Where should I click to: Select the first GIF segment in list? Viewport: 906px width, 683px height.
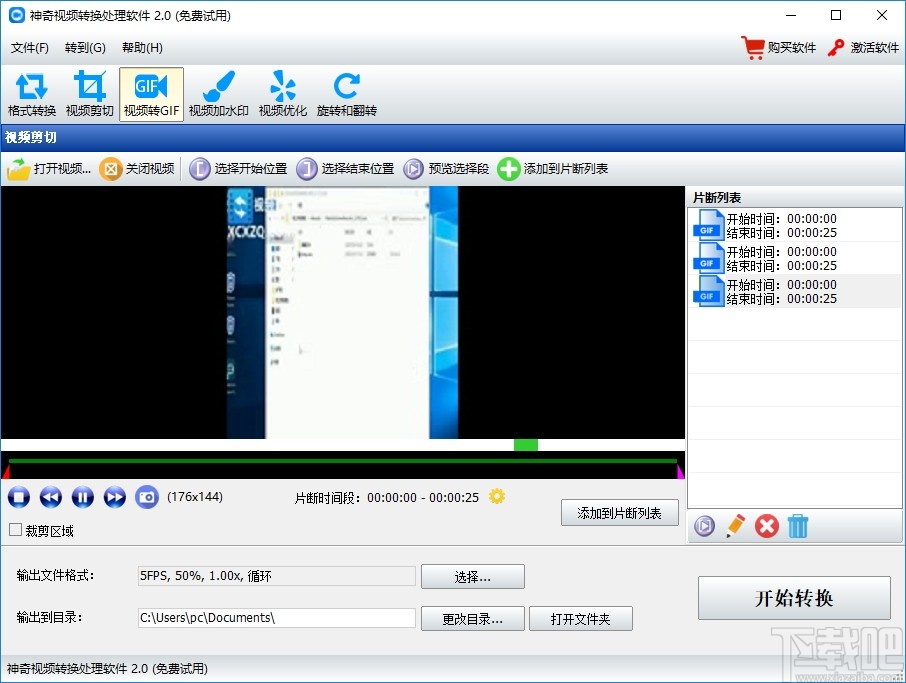tap(794, 225)
